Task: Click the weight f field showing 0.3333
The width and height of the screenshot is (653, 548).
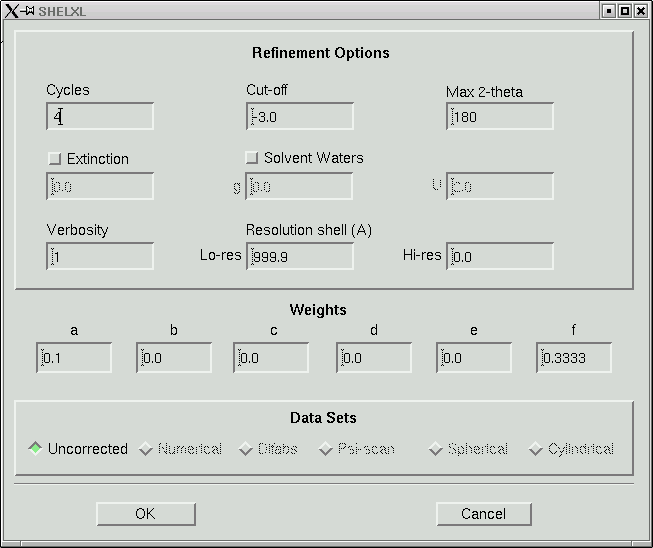Action: [574, 357]
